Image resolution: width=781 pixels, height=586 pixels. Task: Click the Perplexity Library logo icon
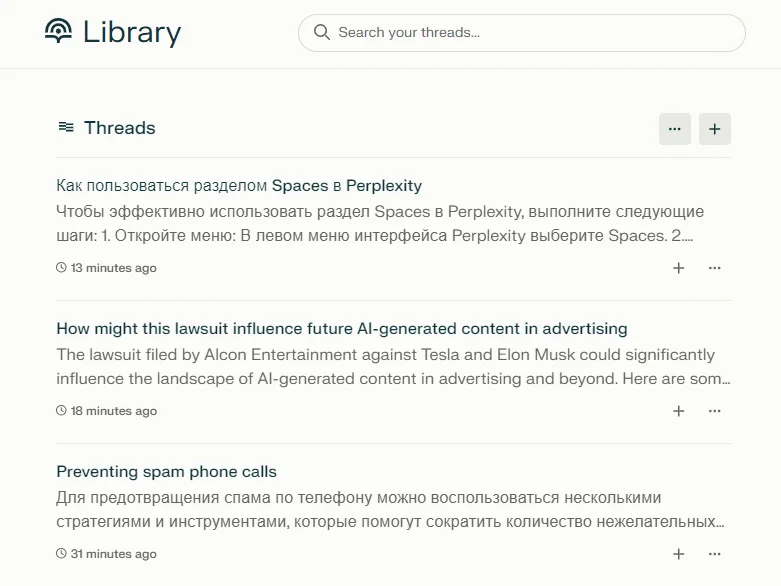click(x=59, y=32)
